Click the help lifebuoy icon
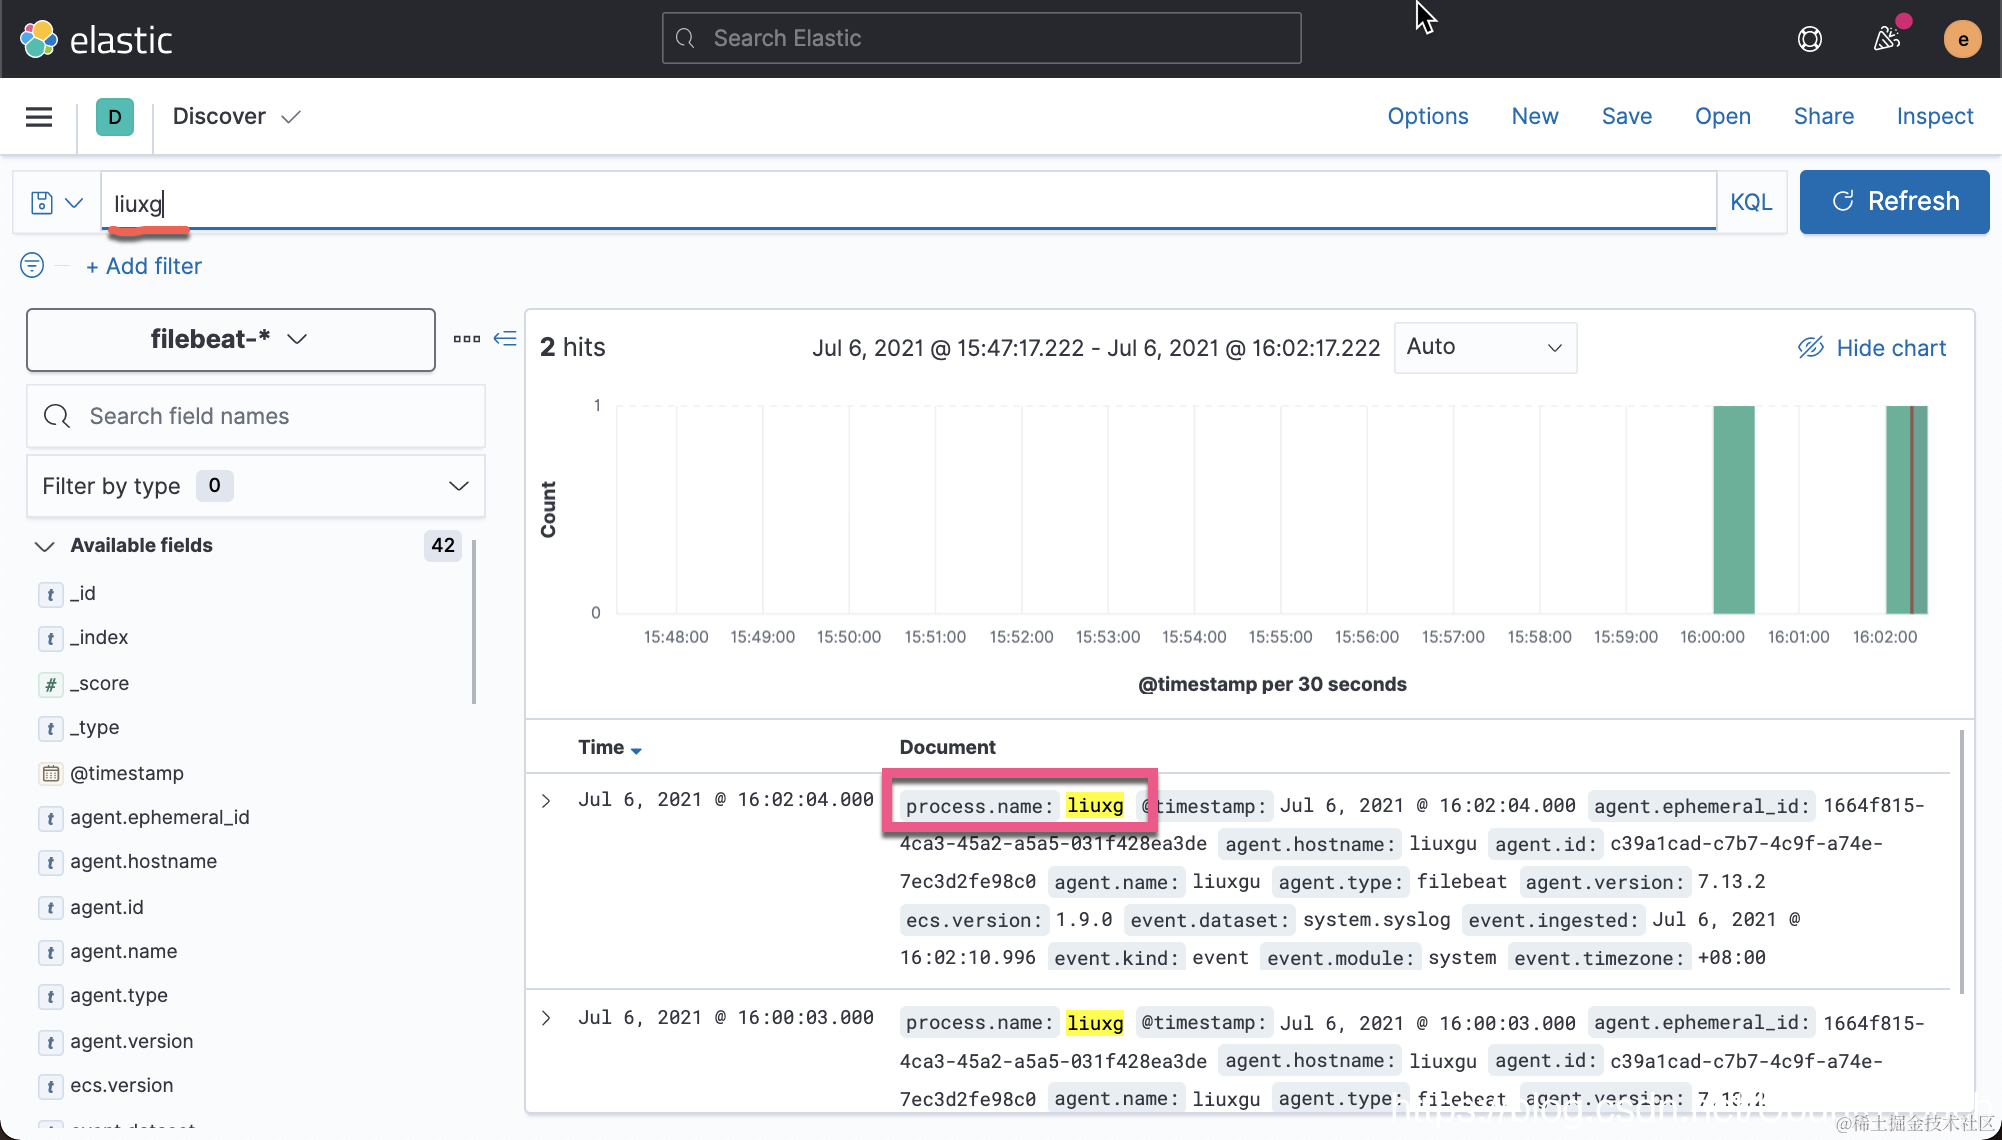2002x1140 pixels. coord(1809,39)
